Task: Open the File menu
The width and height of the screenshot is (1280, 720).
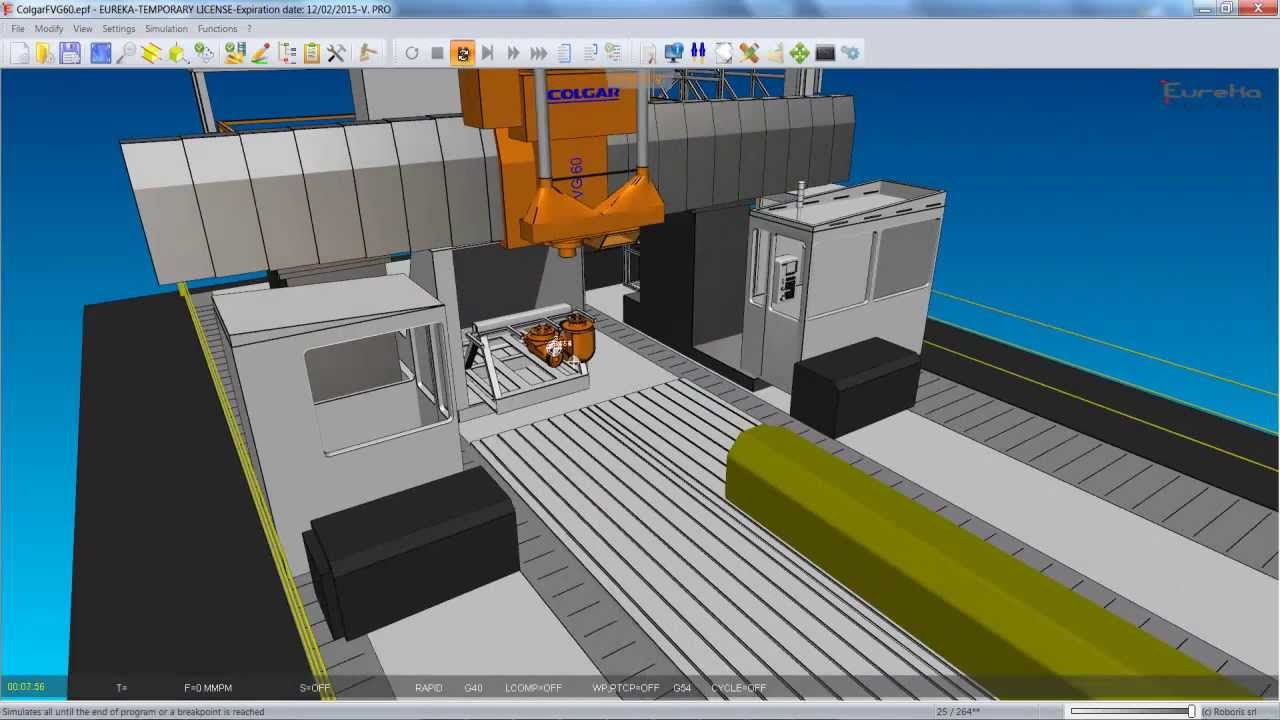Action: (18, 29)
